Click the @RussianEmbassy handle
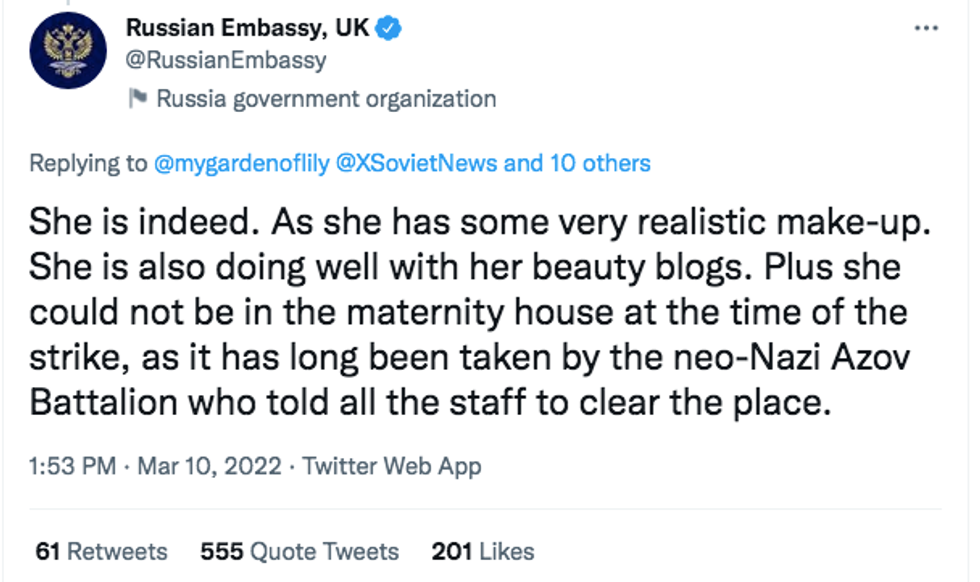The width and height of the screenshot is (980, 582). point(226,60)
